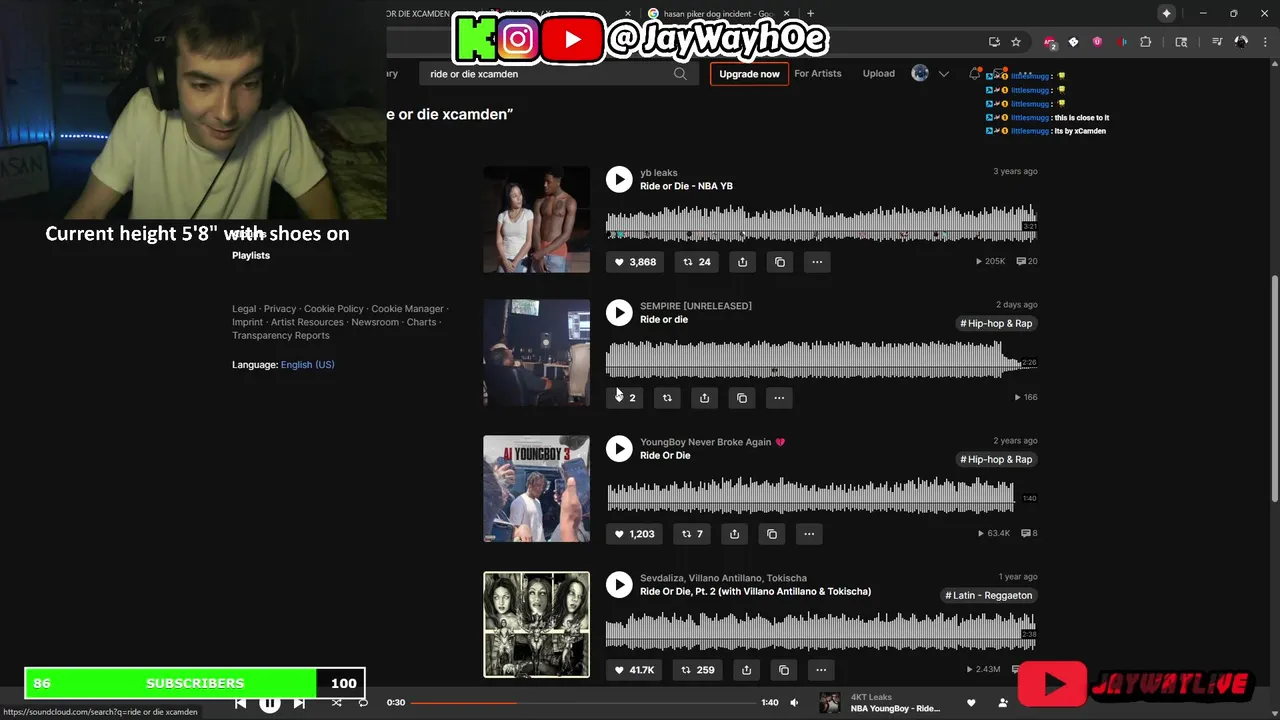
Task: Open a new browser tab with the plus button
Action: pos(810,14)
